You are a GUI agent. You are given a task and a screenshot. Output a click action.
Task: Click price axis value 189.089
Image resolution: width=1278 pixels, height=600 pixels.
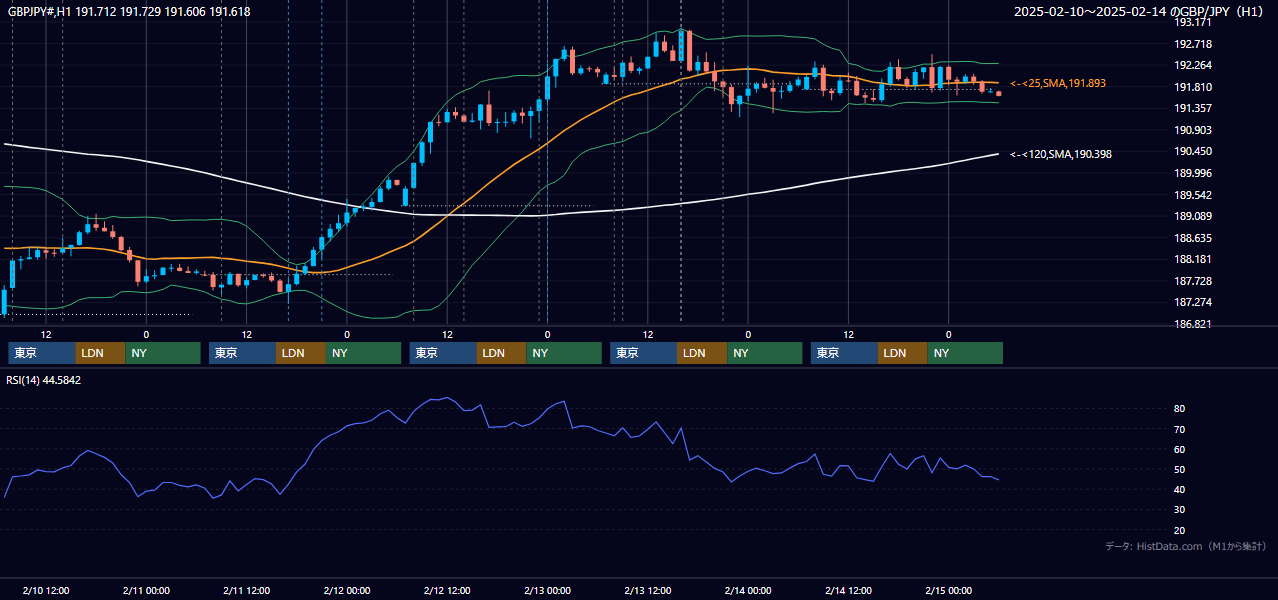click(1193, 216)
